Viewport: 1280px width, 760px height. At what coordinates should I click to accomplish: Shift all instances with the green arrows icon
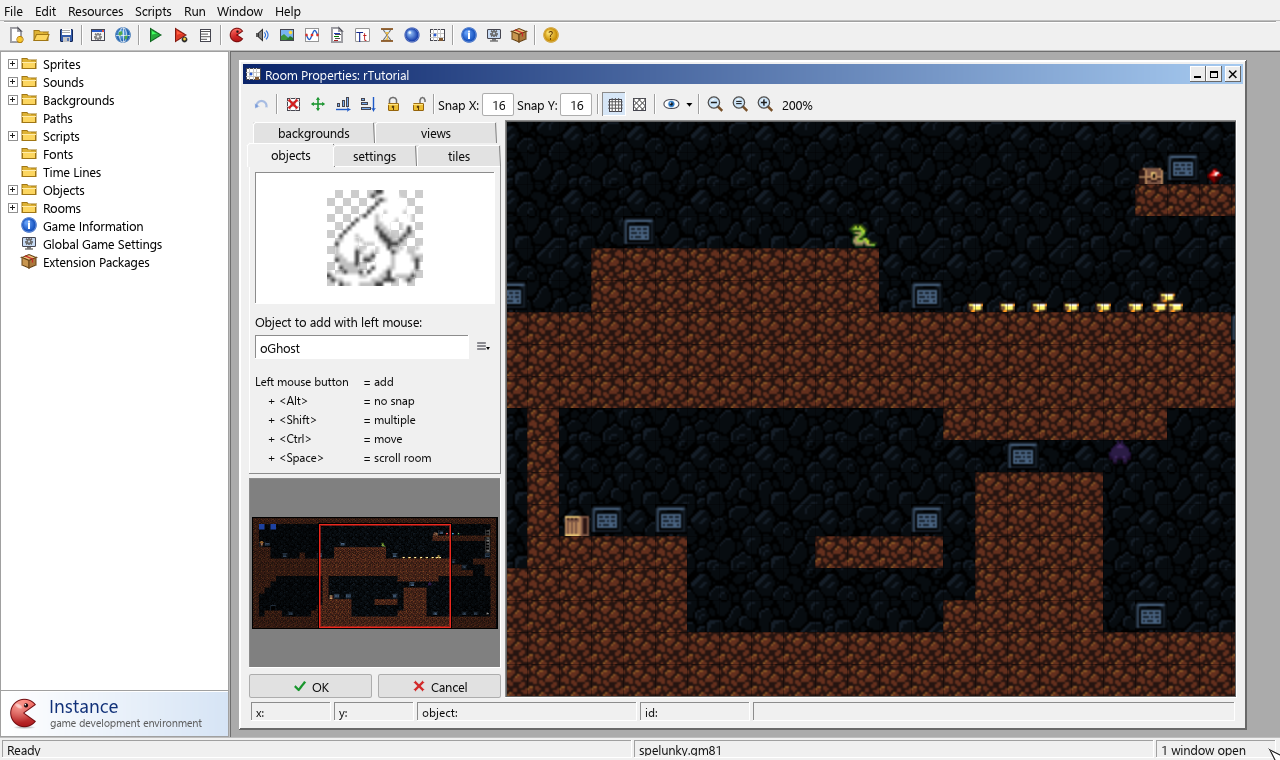pyautogui.click(x=318, y=104)
